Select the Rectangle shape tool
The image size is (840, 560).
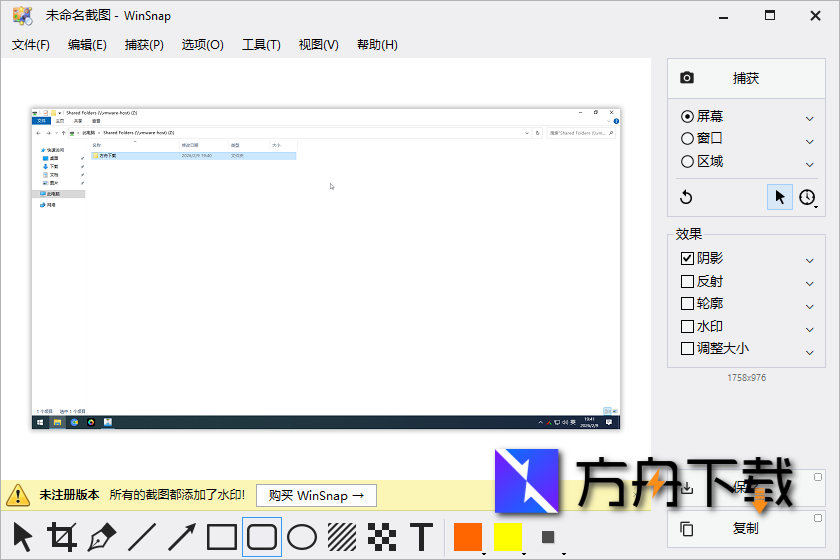[x=222, y=537]
